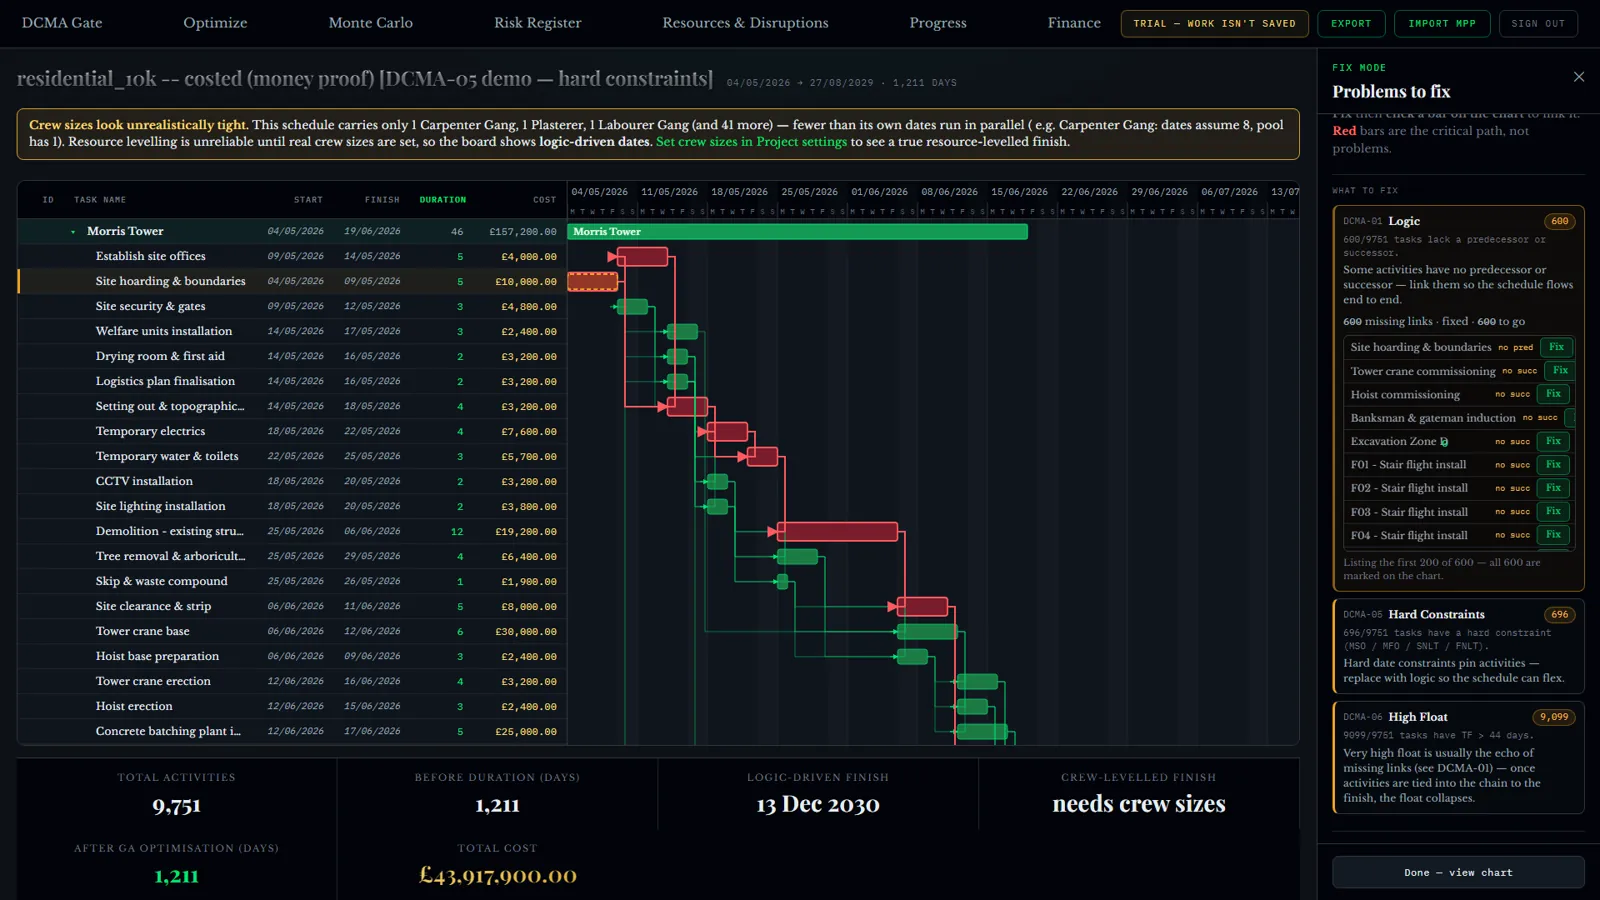The height and width of the screenshot is (900, 1600).
Task: Open the Finance tab
Action: (x=1074, y=23)
